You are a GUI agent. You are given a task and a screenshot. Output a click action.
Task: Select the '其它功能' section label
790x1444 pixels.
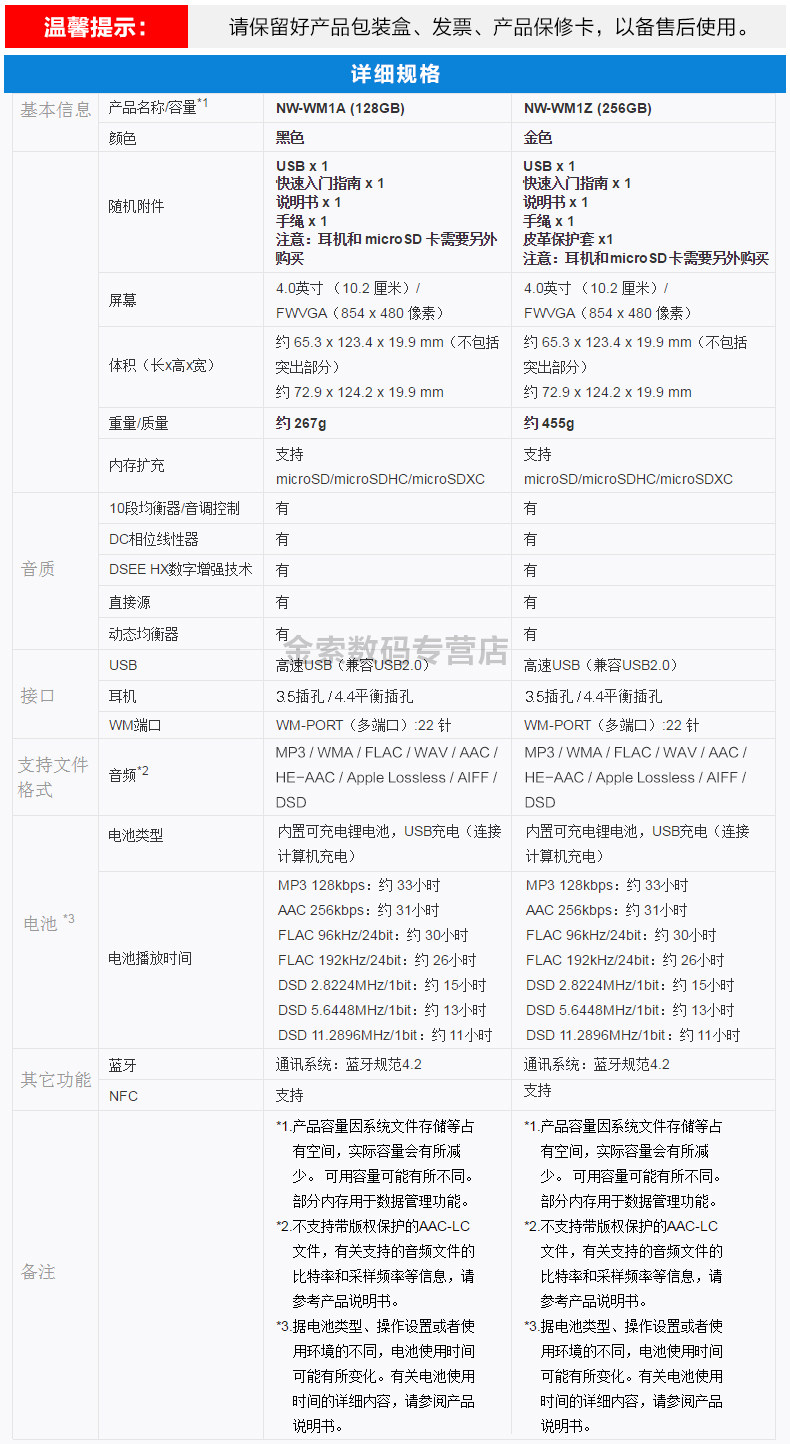pos(56,1080)
